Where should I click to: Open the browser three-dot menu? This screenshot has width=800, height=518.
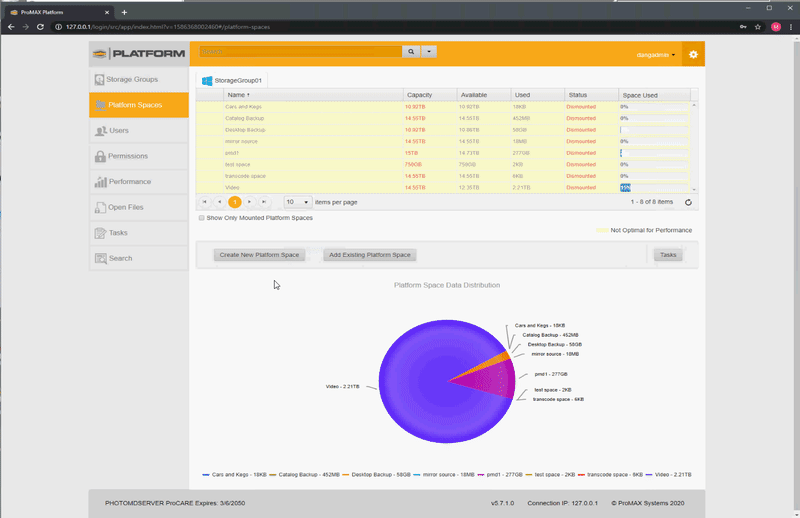pyautogui.click(x=791, y=27)
